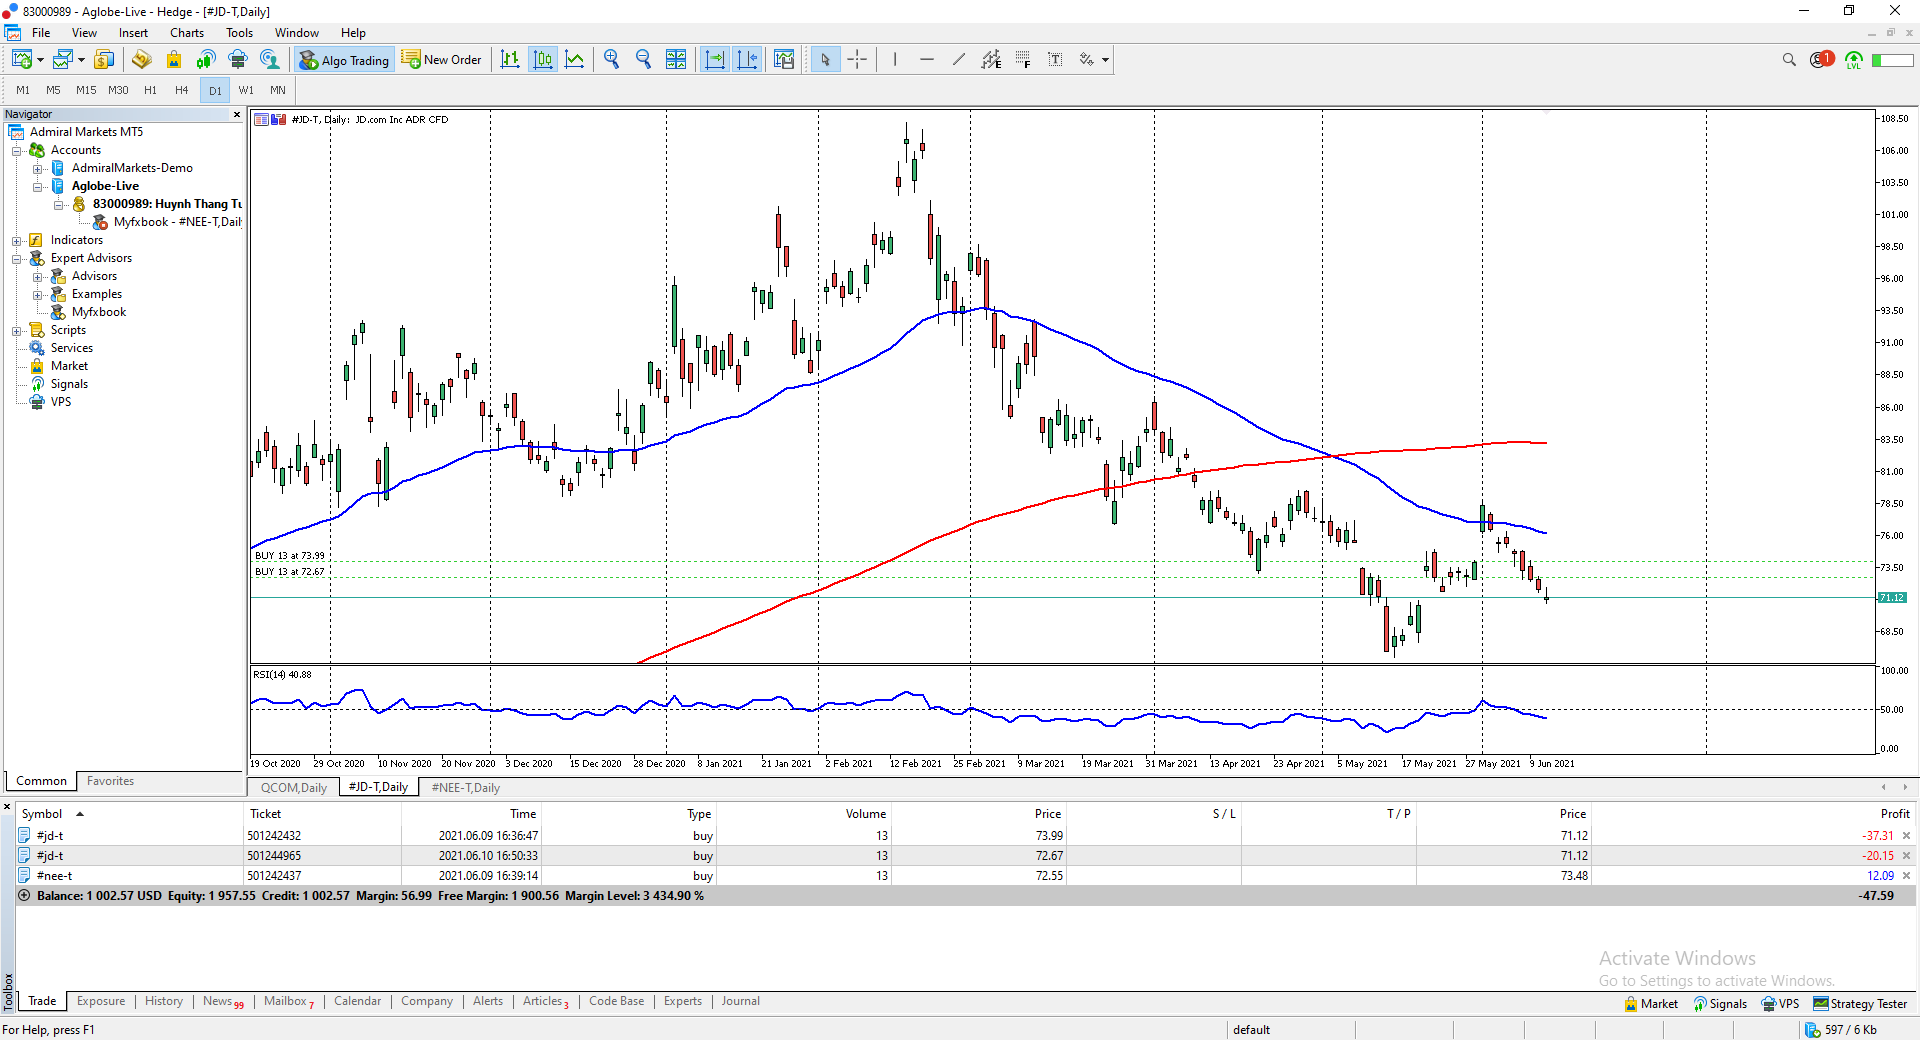
Task: Expand the AdmiralMarkets-Demo account node
Action: coord(38,169)
